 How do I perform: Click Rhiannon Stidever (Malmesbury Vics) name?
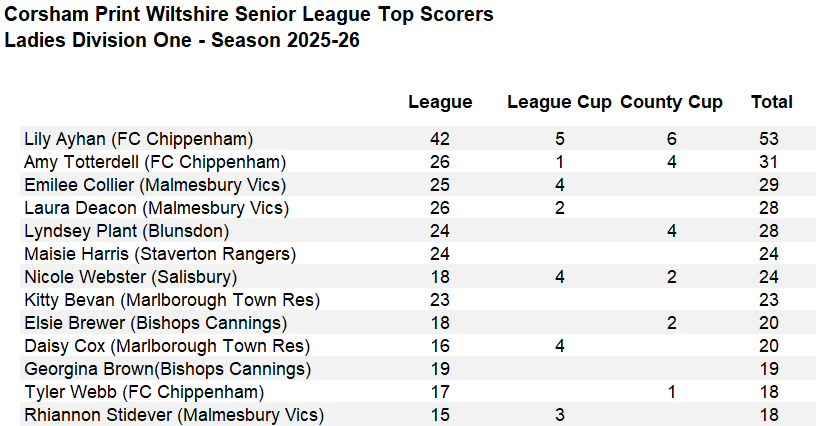[174, 415]
